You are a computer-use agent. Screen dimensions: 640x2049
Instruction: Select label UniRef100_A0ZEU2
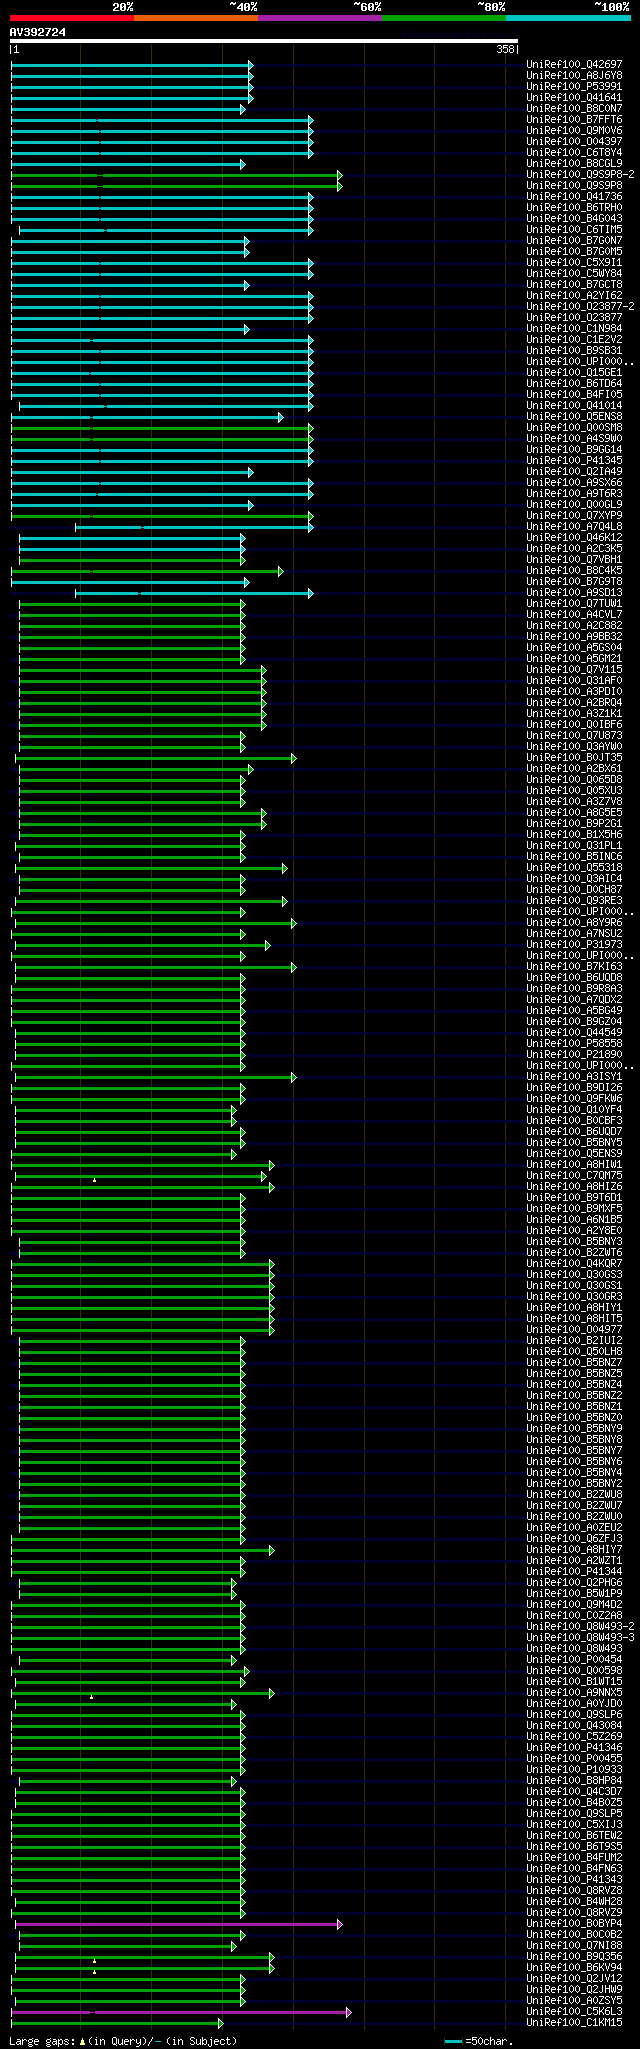(574, 1528)
